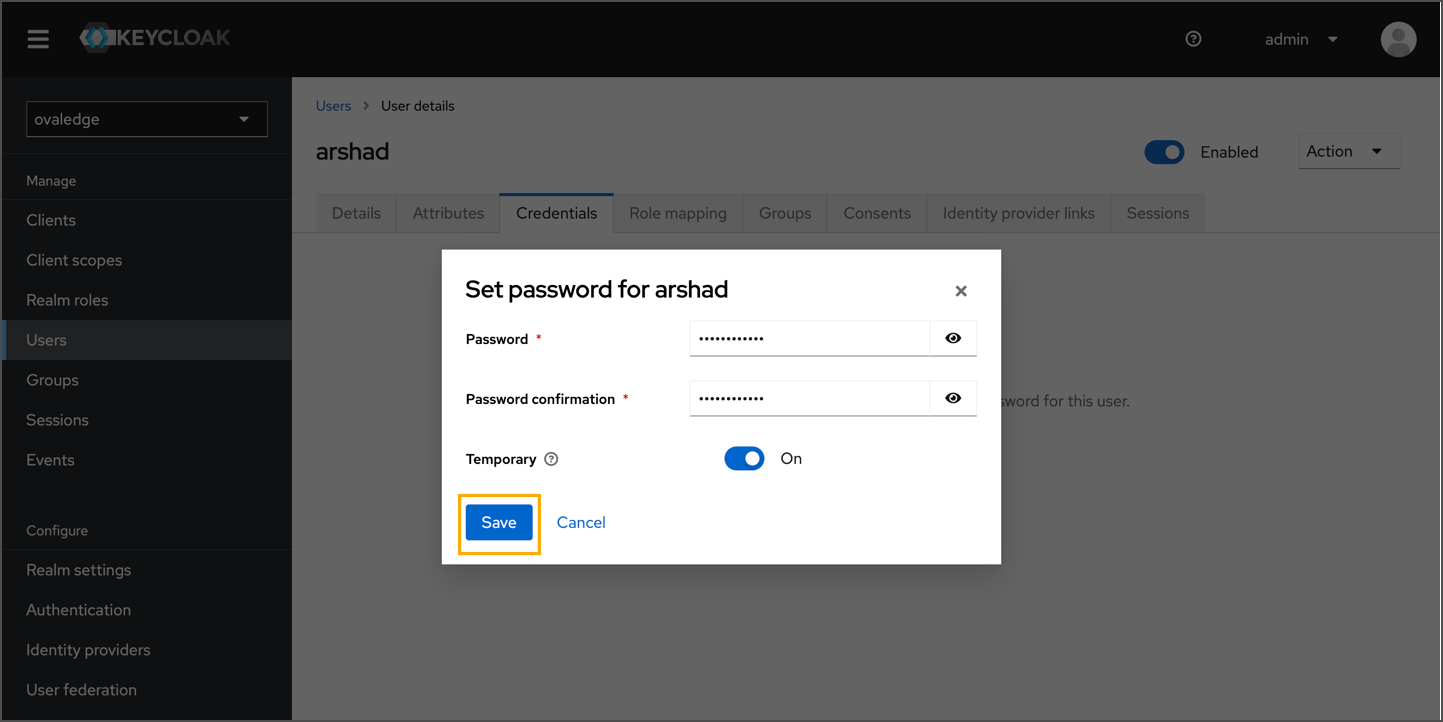
Task: Save the new password
Action: click(x=499, y=522)
